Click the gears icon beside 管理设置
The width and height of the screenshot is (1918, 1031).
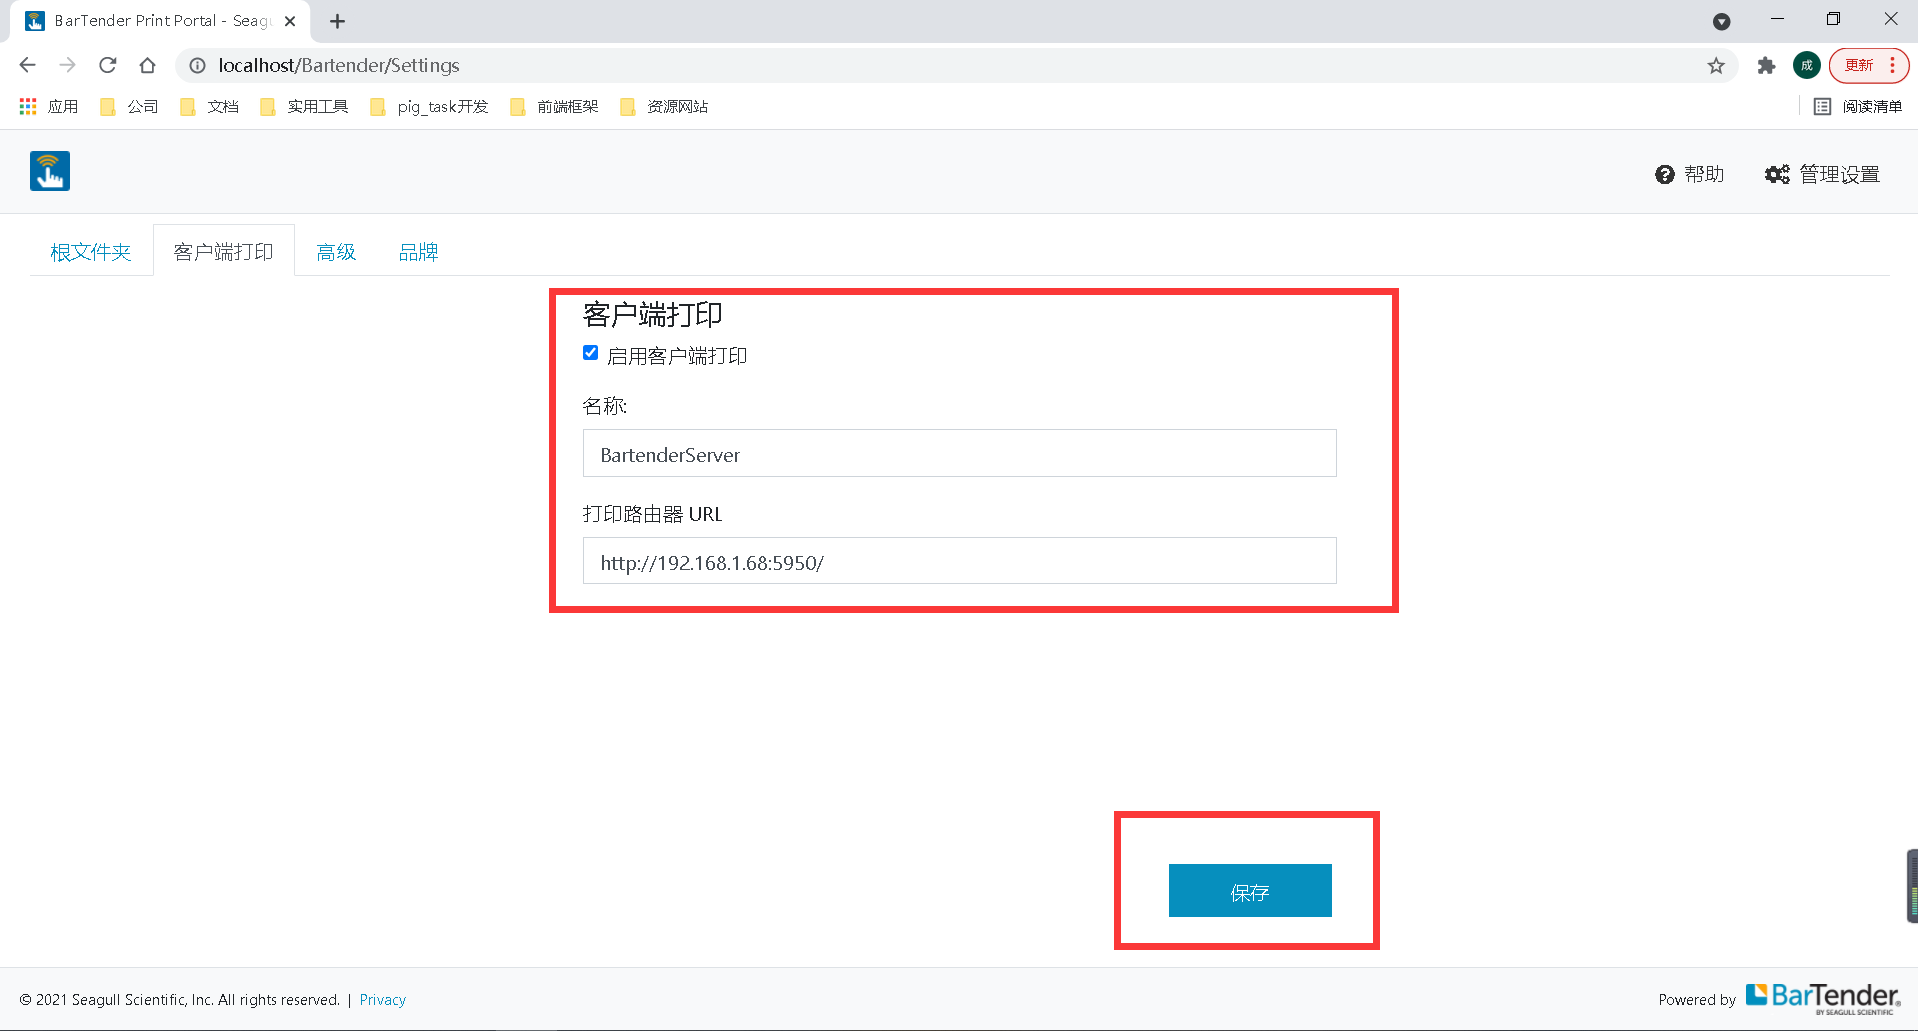(x=1777, y=175)
